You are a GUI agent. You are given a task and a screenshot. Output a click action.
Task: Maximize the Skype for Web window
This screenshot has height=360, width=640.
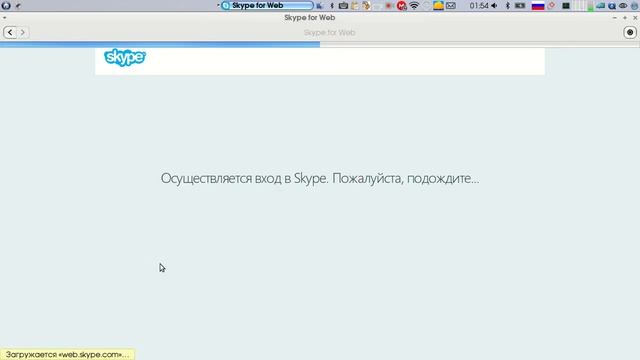pyautogui.click(x=625, y=18)
